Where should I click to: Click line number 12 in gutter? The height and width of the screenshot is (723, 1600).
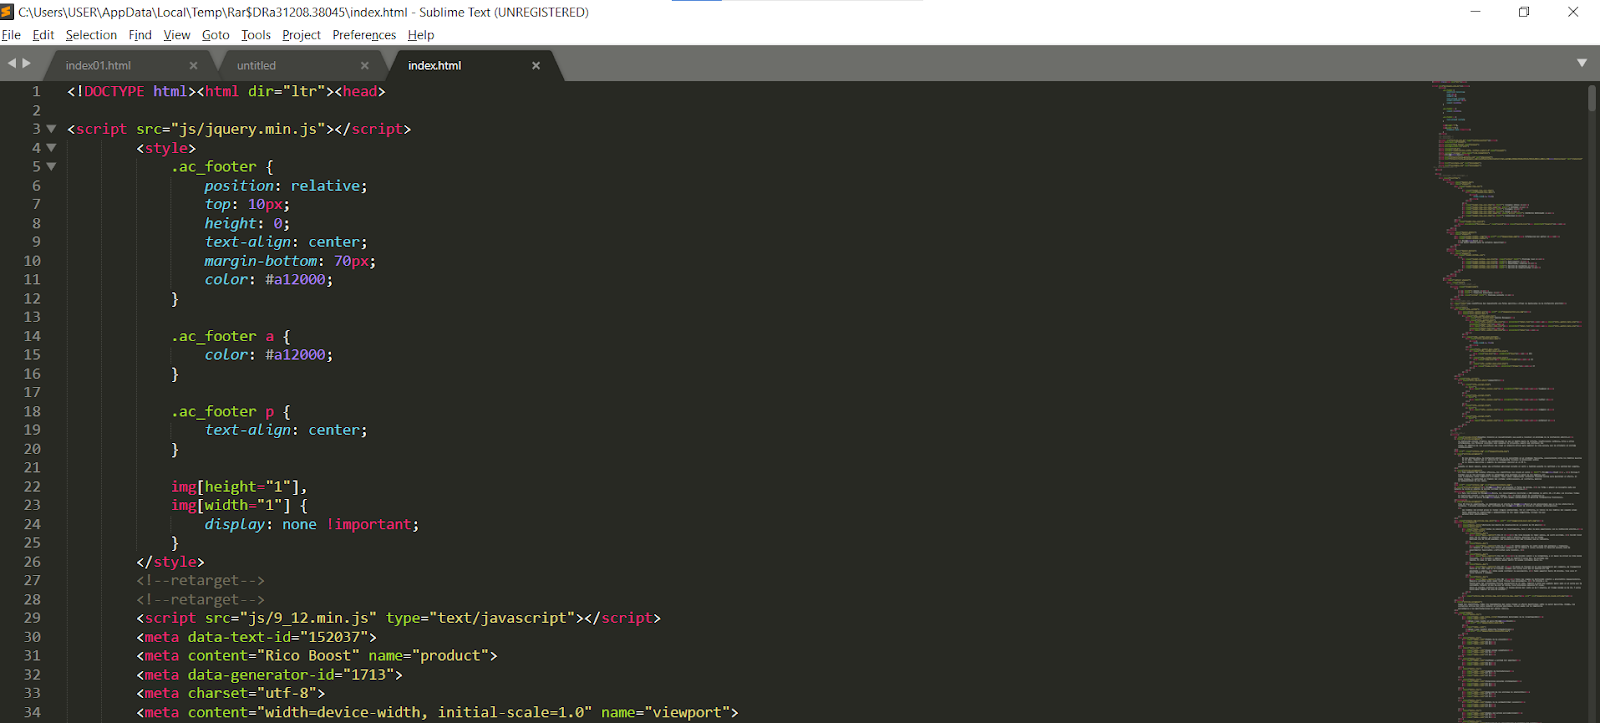[x=32, y=298]
